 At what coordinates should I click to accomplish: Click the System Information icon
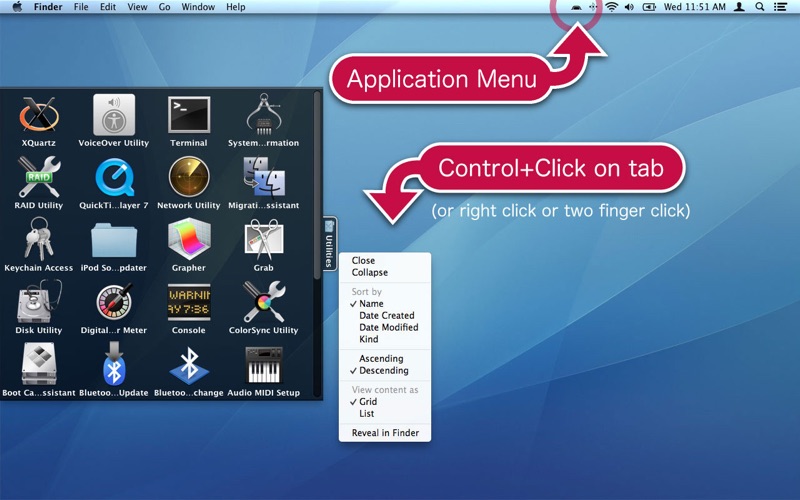pyautogui.click(x=263, y=114)
